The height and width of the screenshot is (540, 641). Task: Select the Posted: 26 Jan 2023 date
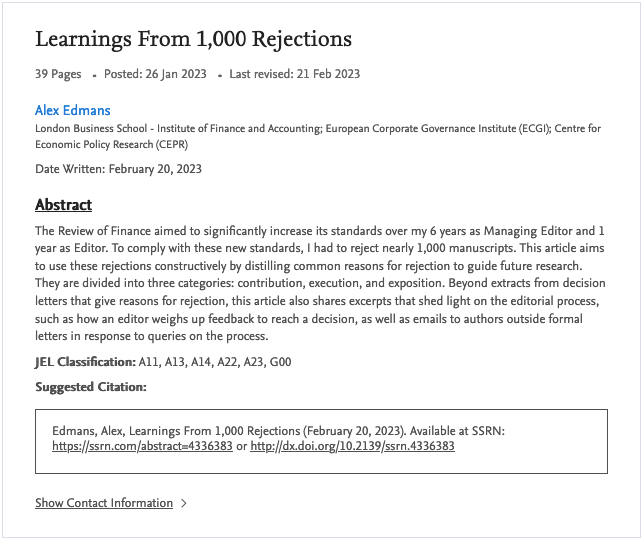[154, 74]
